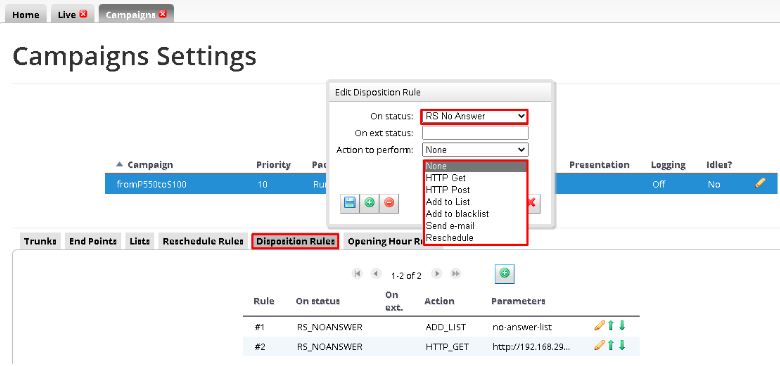Click the Presentation column header

tap(599, 165)
